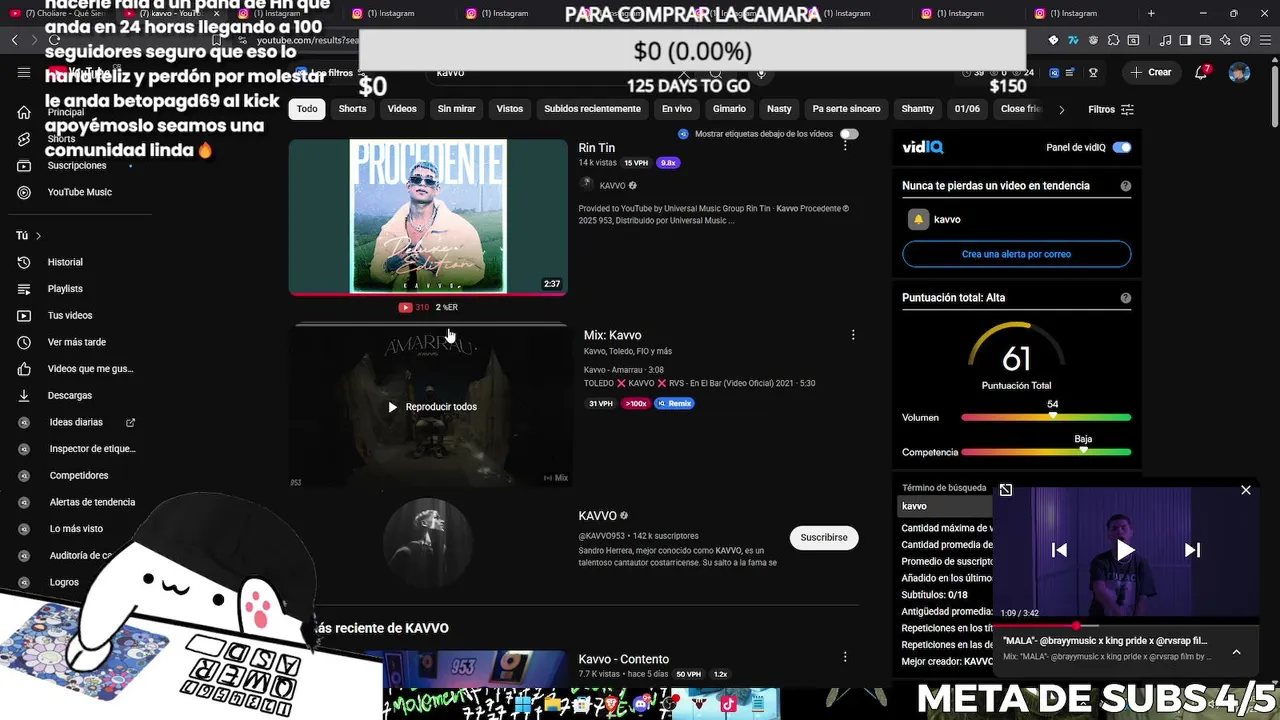Show more filter chips with right chevron

coord(1061,109)
